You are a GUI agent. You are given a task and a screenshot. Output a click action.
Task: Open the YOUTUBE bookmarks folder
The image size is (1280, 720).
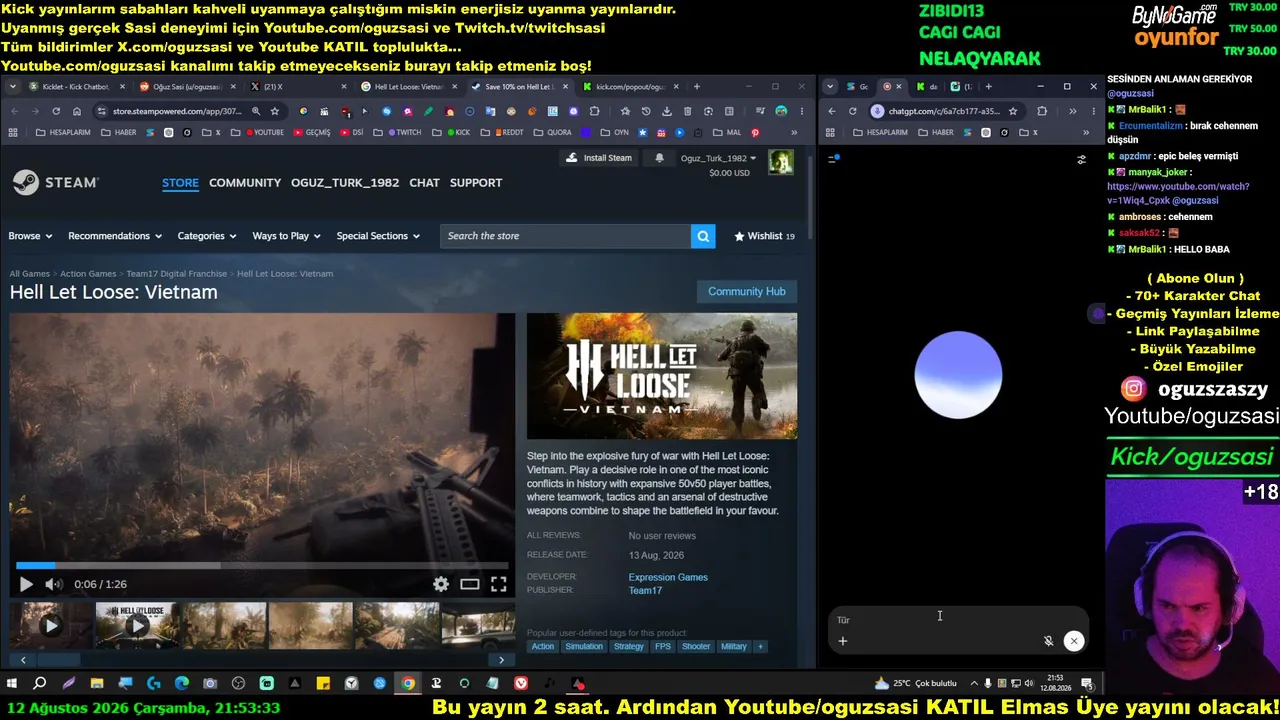pos(263,132)
